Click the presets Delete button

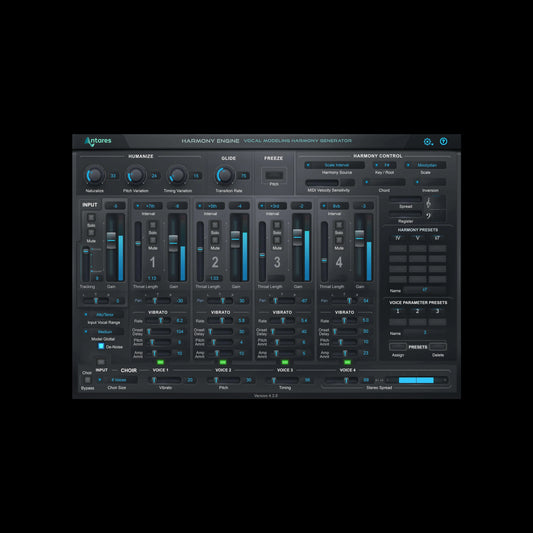point(438,347)
